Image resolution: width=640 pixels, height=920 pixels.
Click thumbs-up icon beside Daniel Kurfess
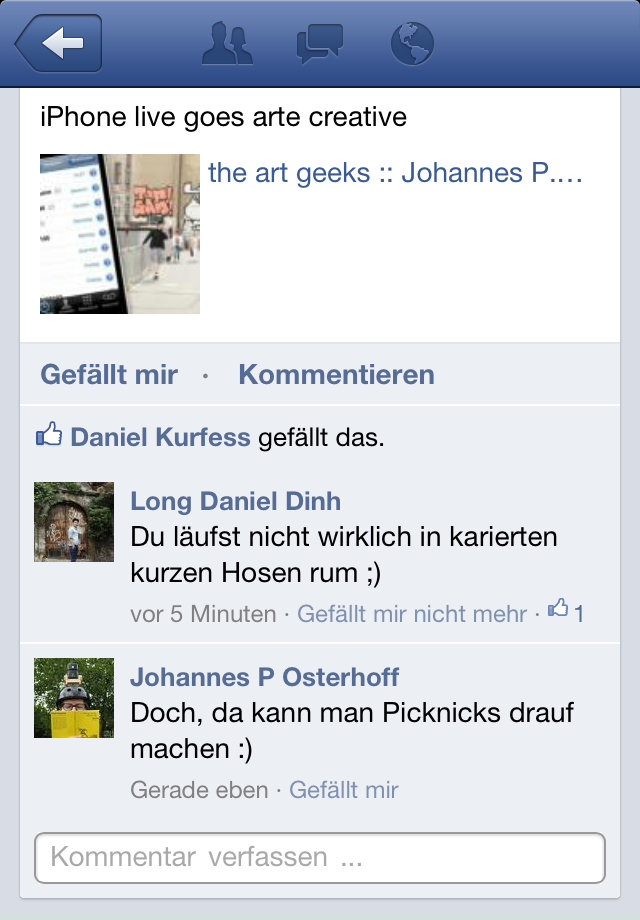[49, 434]
